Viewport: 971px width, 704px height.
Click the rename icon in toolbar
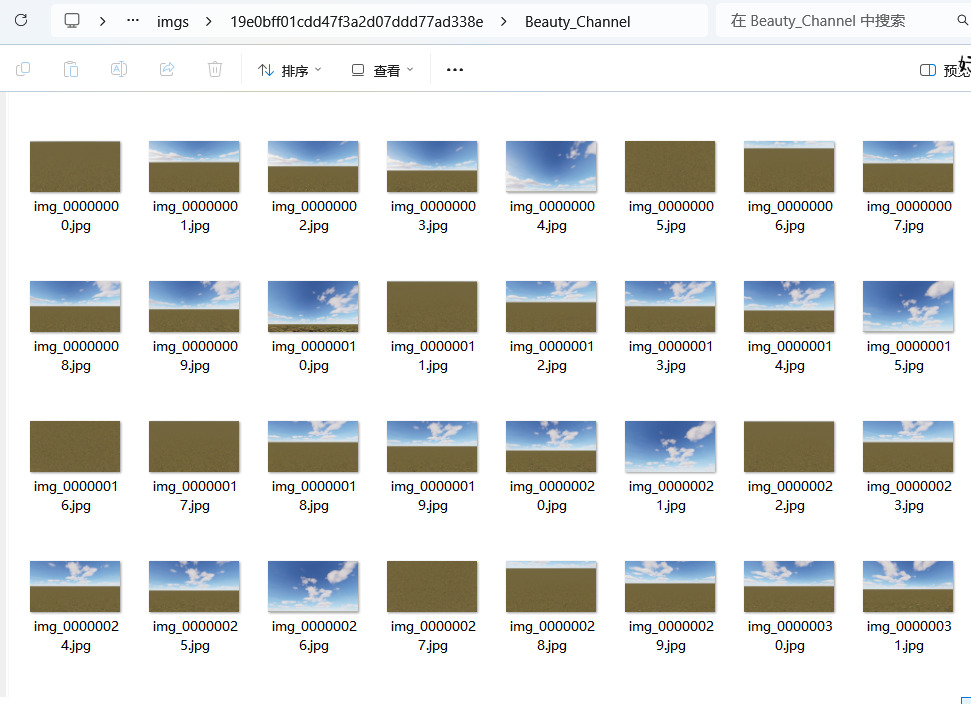click(119, 69)
